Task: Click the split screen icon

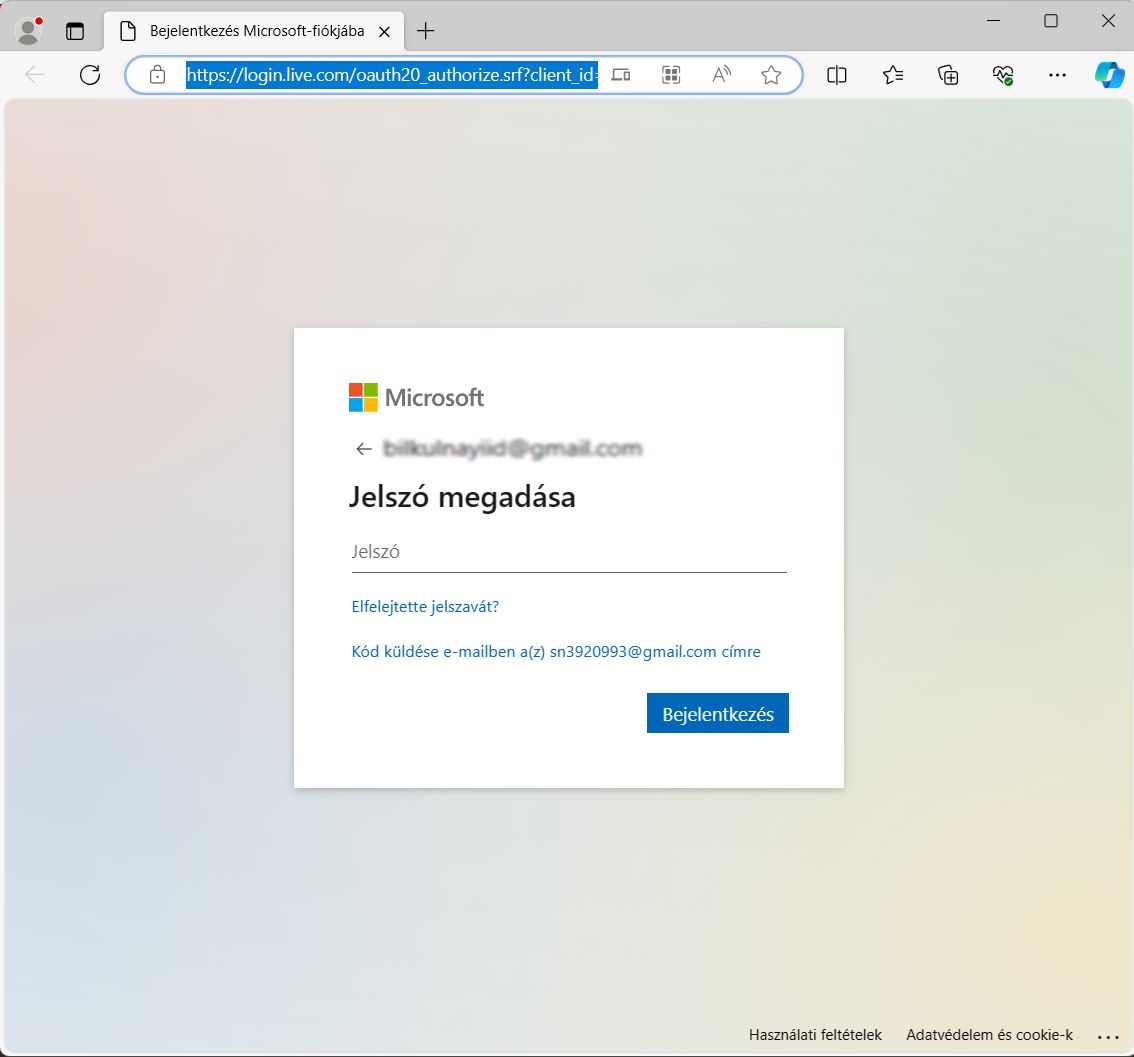Action: coord(837,74)
